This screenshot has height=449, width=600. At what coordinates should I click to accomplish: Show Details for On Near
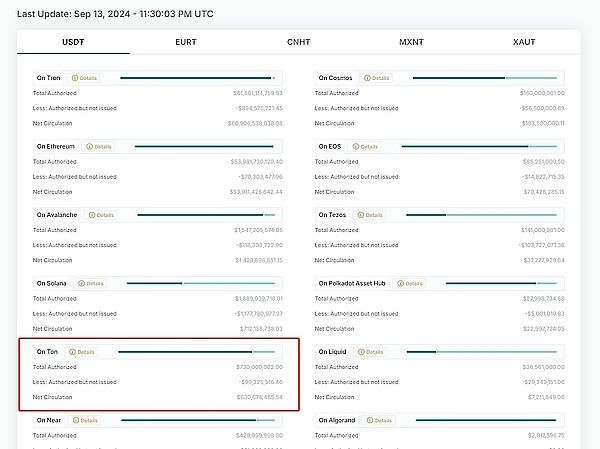[86, 420]
